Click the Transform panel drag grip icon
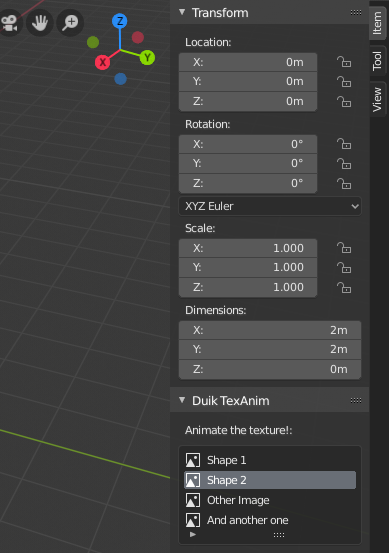 [x=356, y=13]
